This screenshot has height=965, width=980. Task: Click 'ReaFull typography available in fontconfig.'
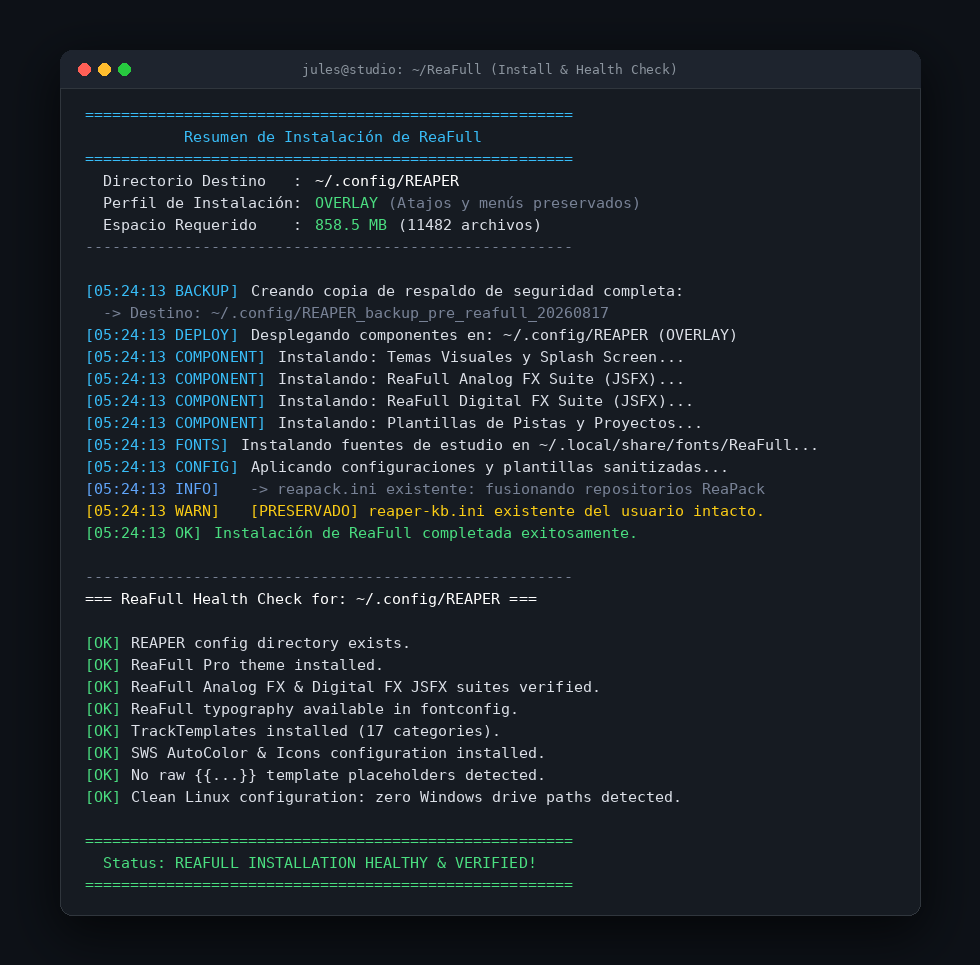(x=324, y=709)
